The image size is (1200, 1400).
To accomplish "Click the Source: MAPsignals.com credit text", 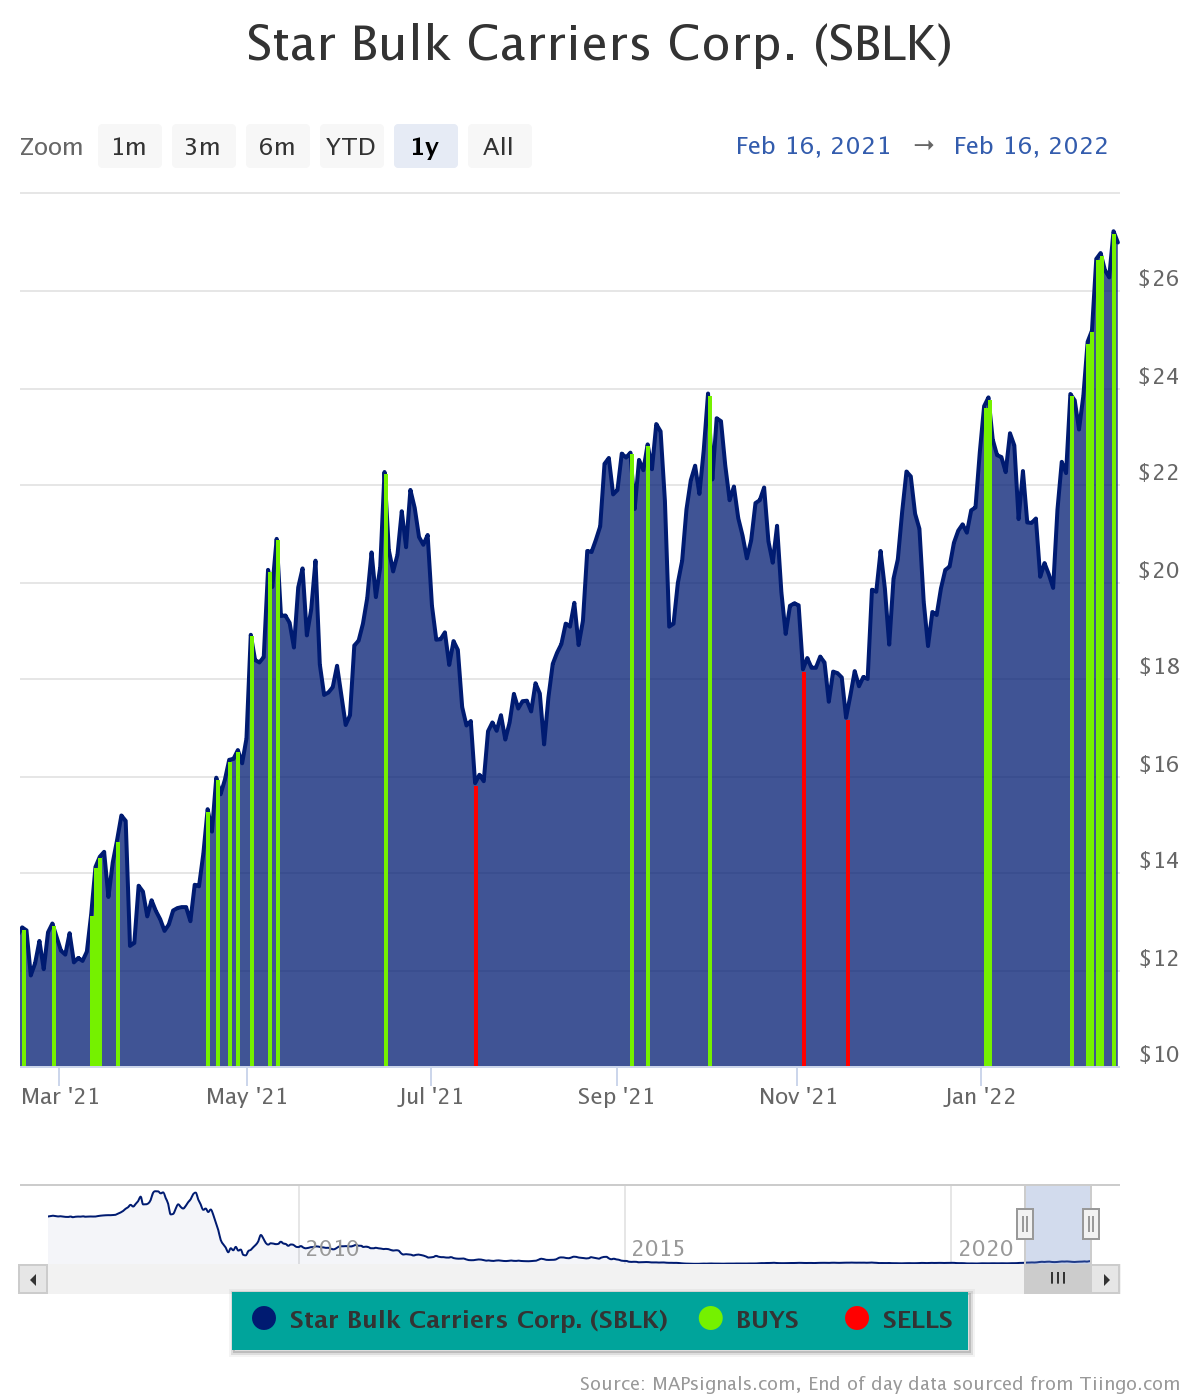I will (879, 1384).
